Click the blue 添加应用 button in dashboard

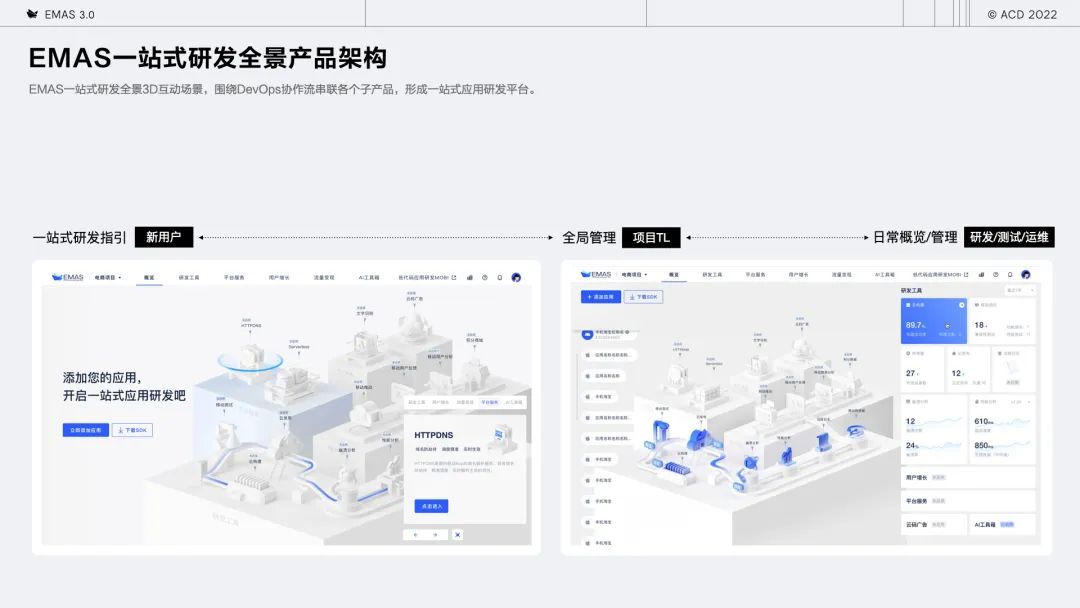pyautogui.click(x=601, y=297)
